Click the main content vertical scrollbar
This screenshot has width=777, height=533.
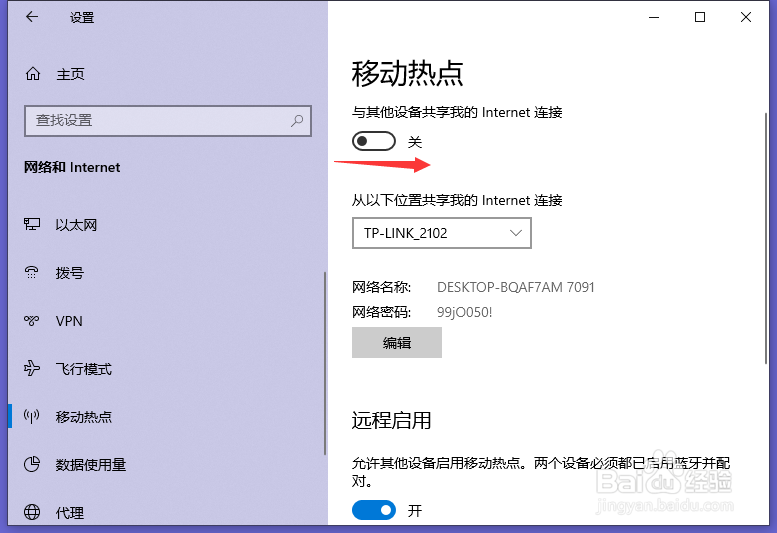[x=766, y=239]
